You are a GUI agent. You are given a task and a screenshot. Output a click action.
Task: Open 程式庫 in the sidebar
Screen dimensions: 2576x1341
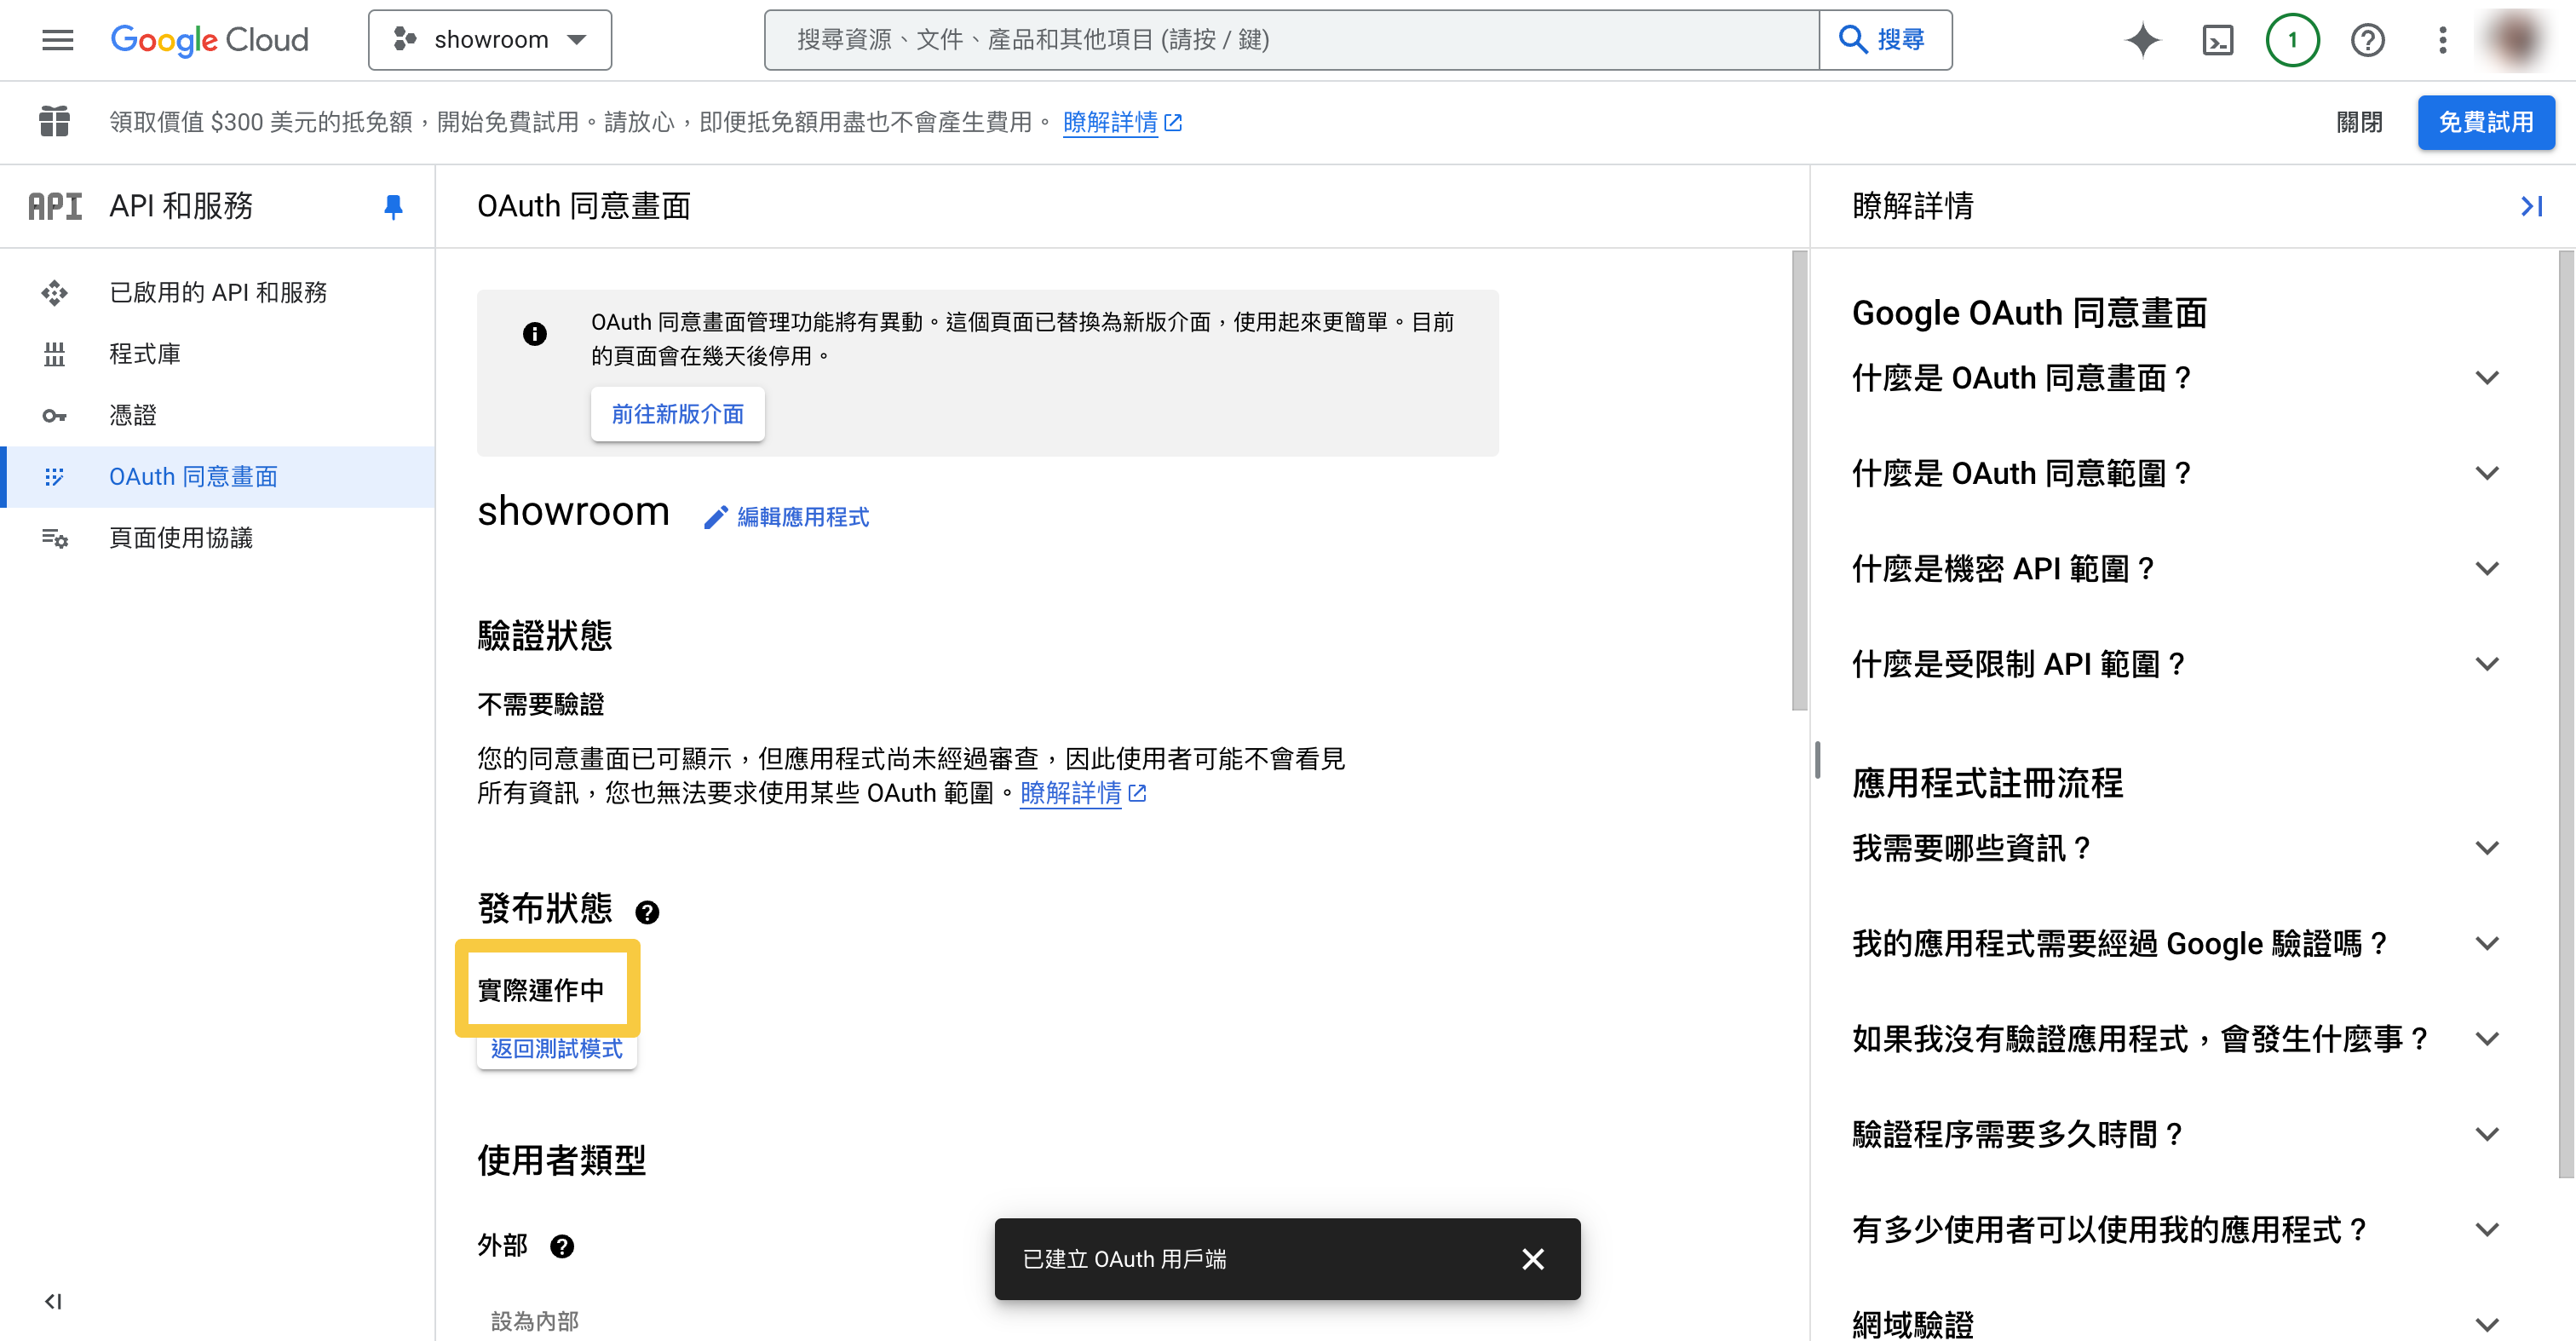[x=218, y=354]
